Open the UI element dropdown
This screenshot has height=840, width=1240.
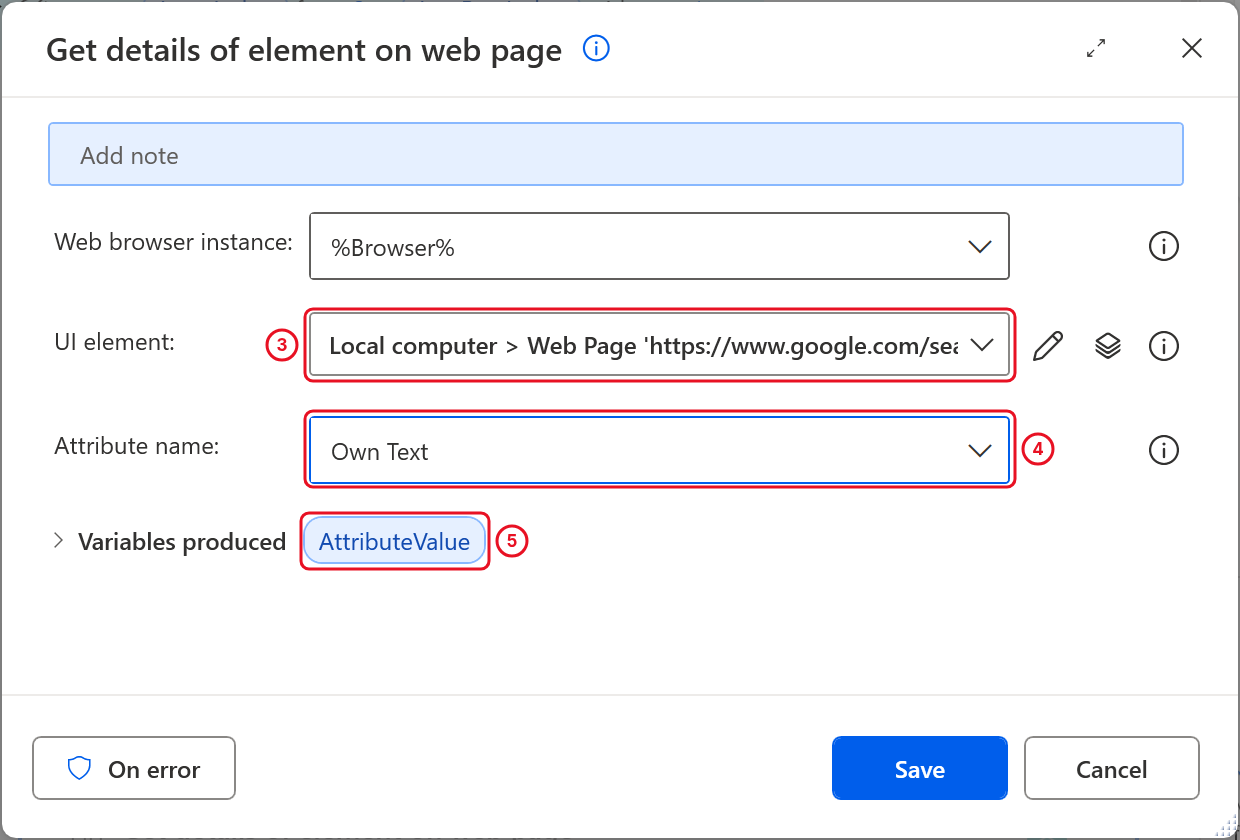tap(659, 345)
